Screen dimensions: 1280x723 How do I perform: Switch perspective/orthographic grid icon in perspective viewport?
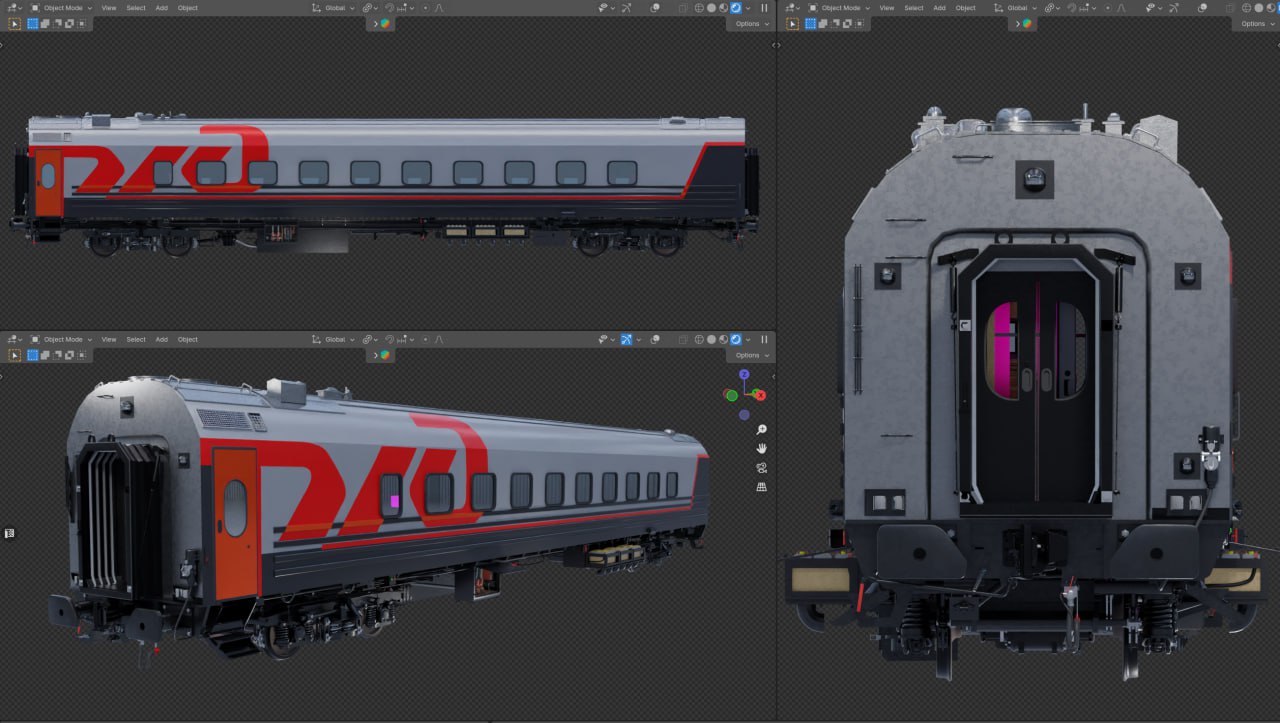[761, 486]
